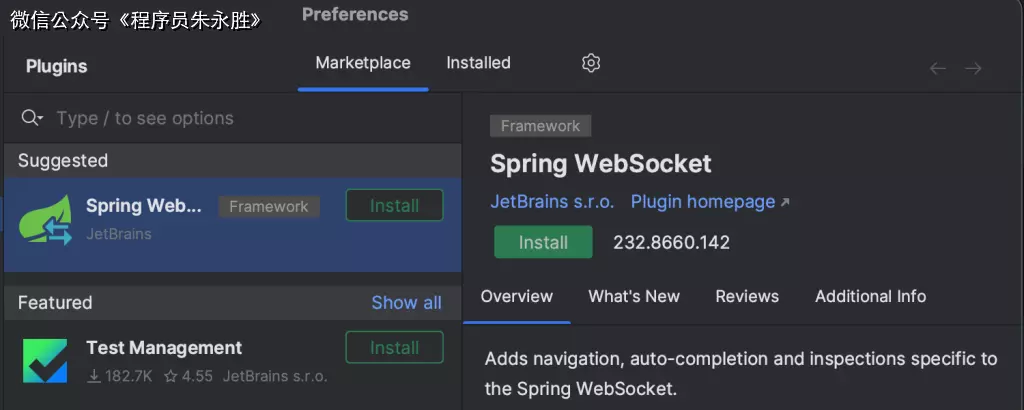
Task: Click the Show all link for Featured
Action: [x=406, y=303]
